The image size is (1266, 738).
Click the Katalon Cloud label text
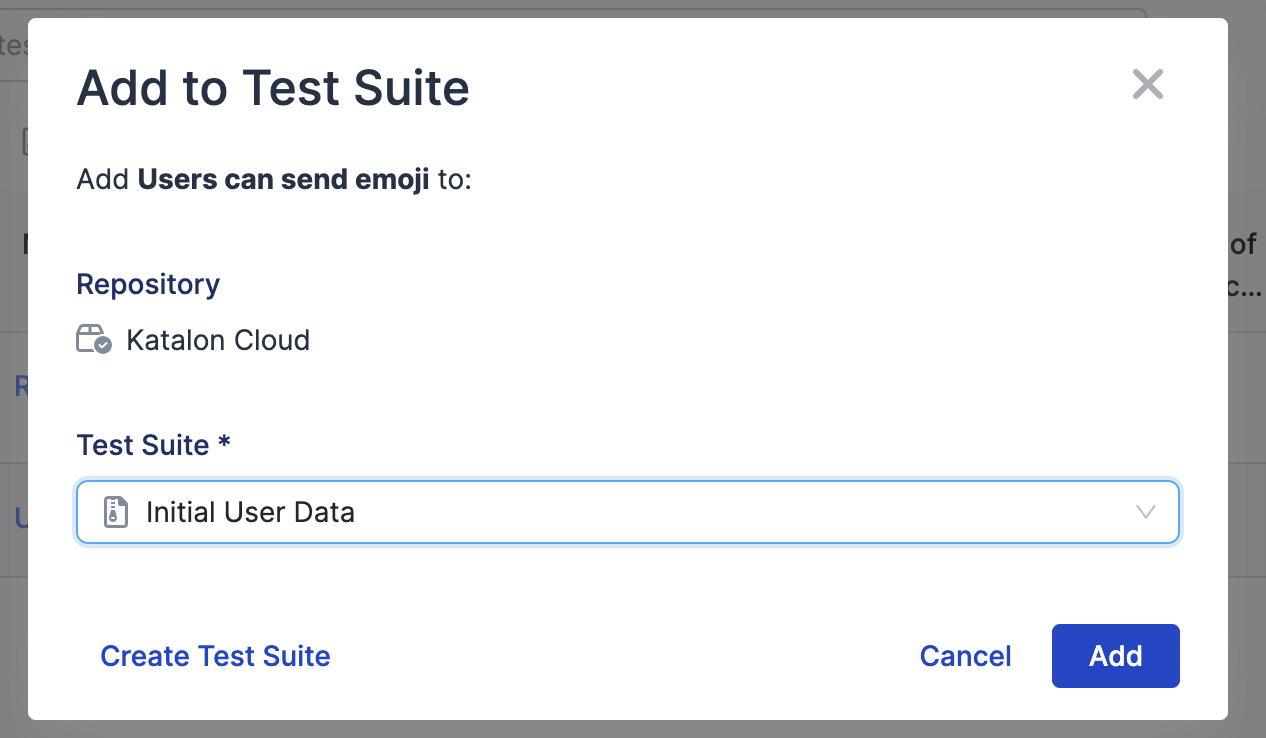(x=218, y=340)
